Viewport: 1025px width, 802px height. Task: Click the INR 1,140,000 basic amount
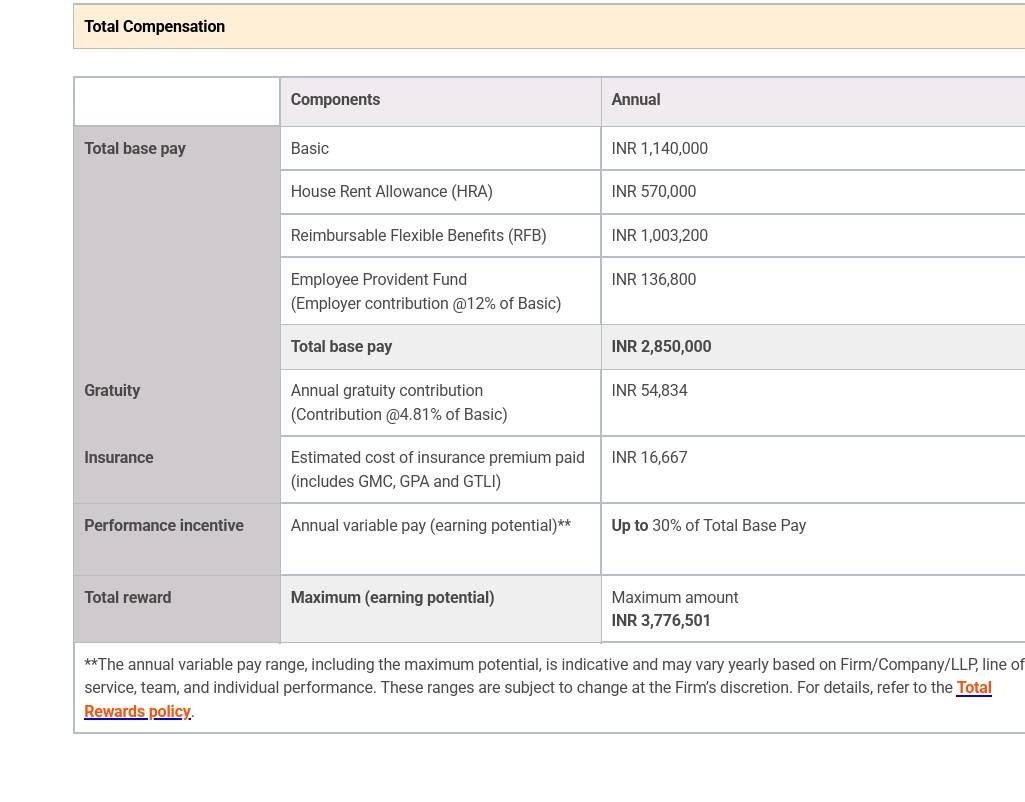click(660, 148)
